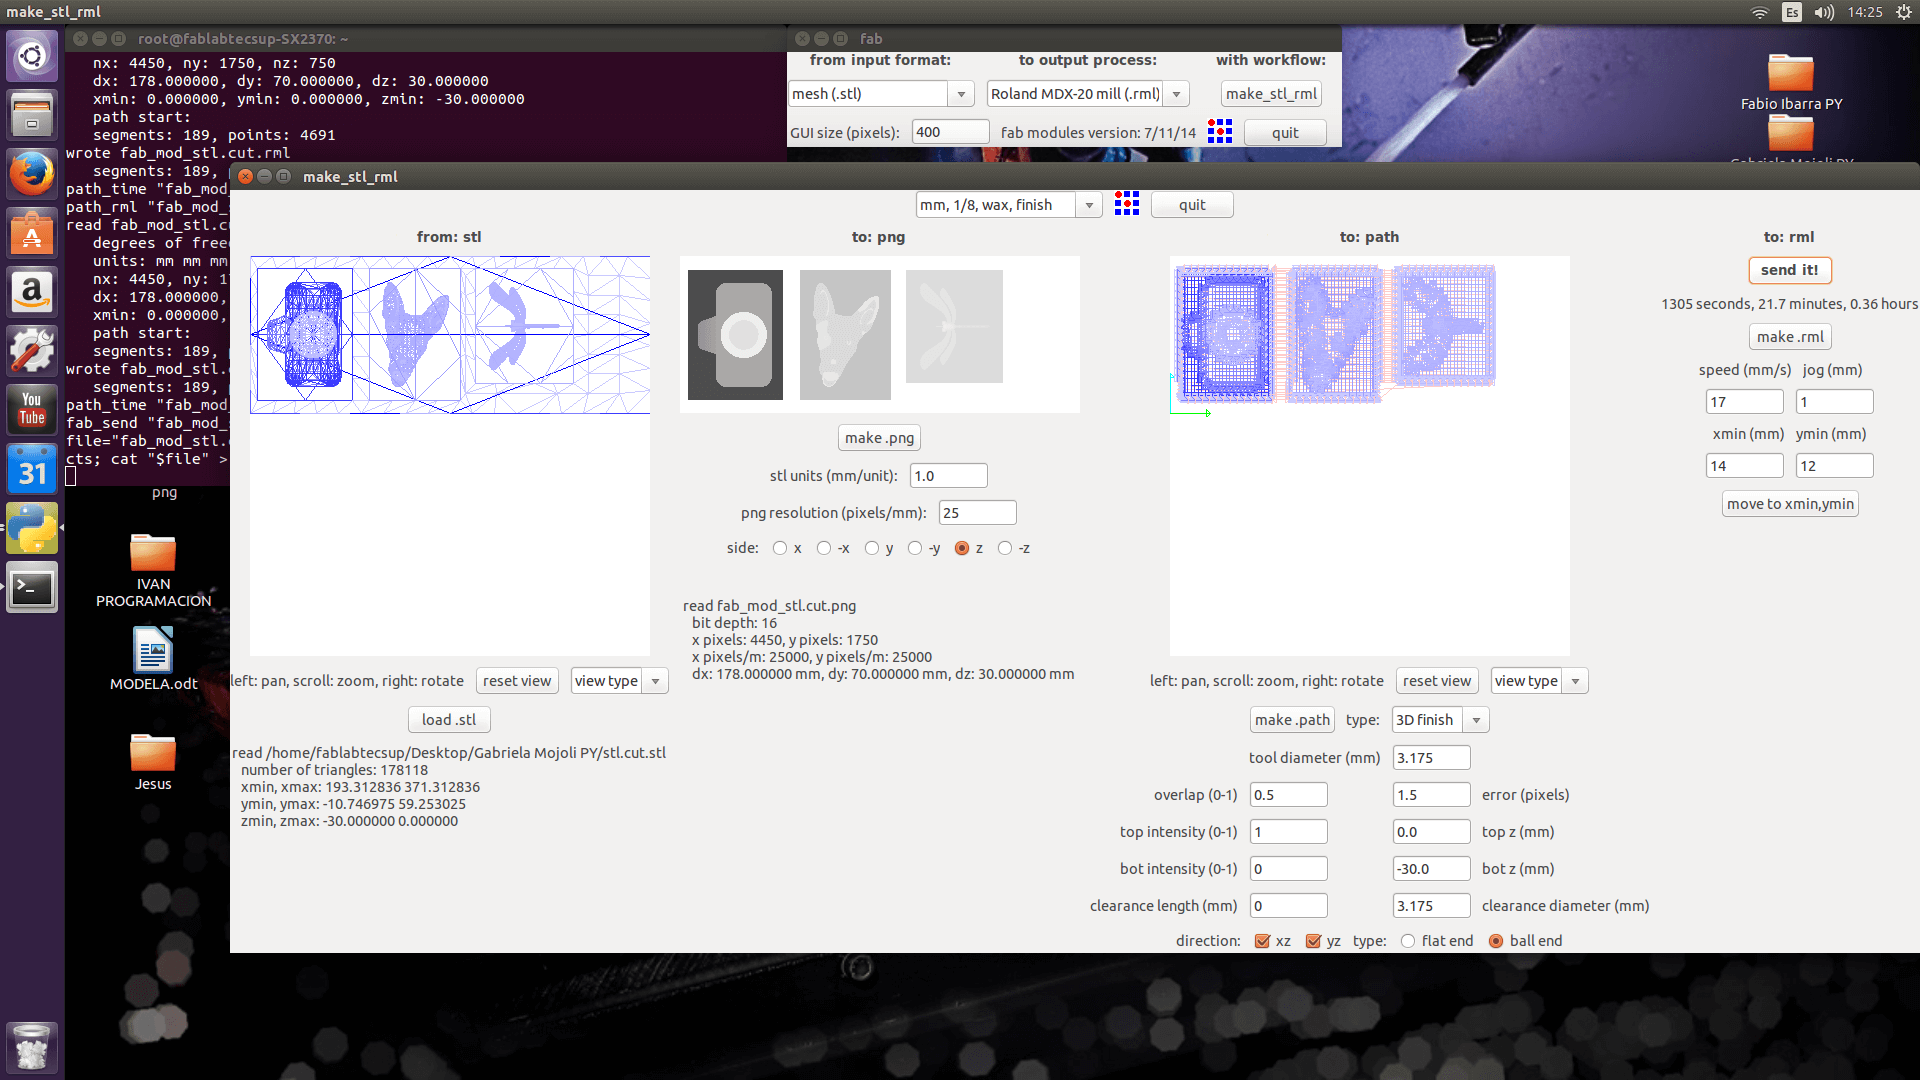Screen dimensions: 1920x1080
Task: Open the 3D finish path type dropdown
Action: (1440, 720)
